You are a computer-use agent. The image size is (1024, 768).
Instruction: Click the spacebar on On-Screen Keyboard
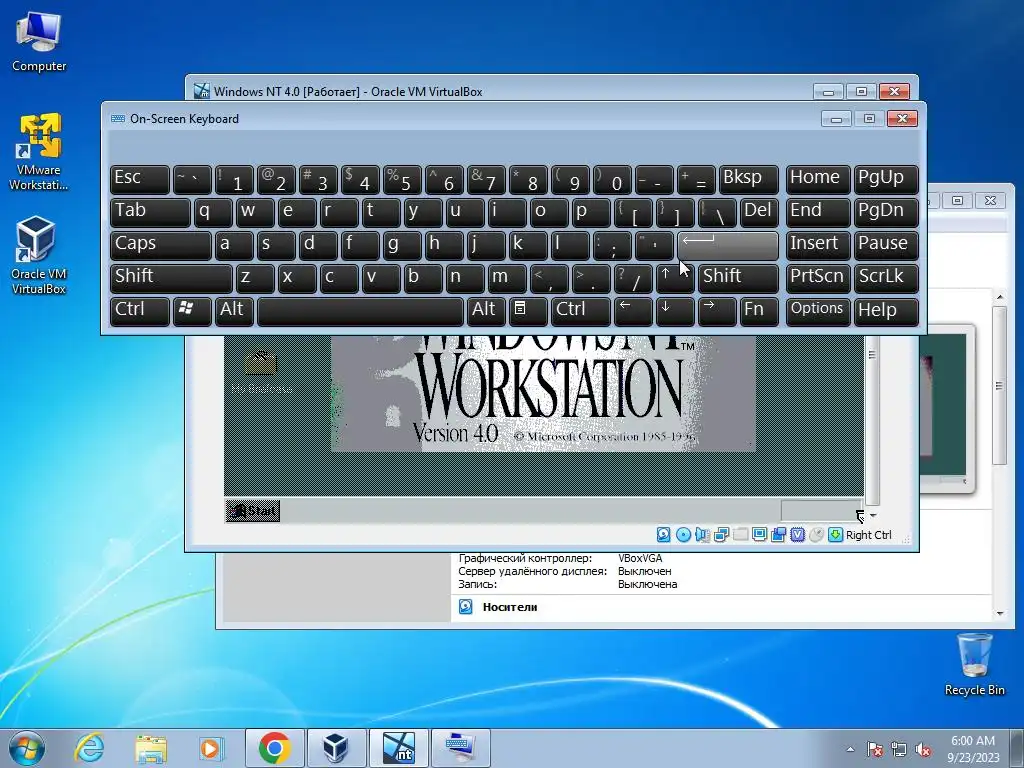[x=360, y=310]
